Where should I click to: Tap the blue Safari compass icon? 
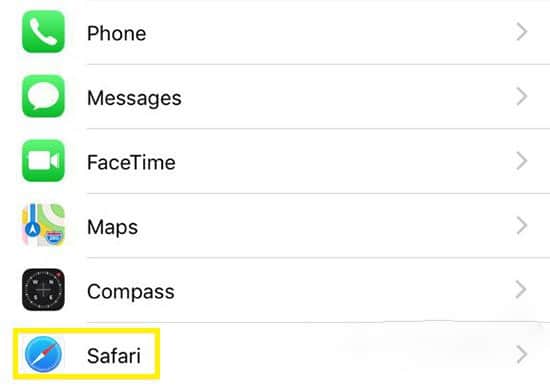click(x=43, y=354)
